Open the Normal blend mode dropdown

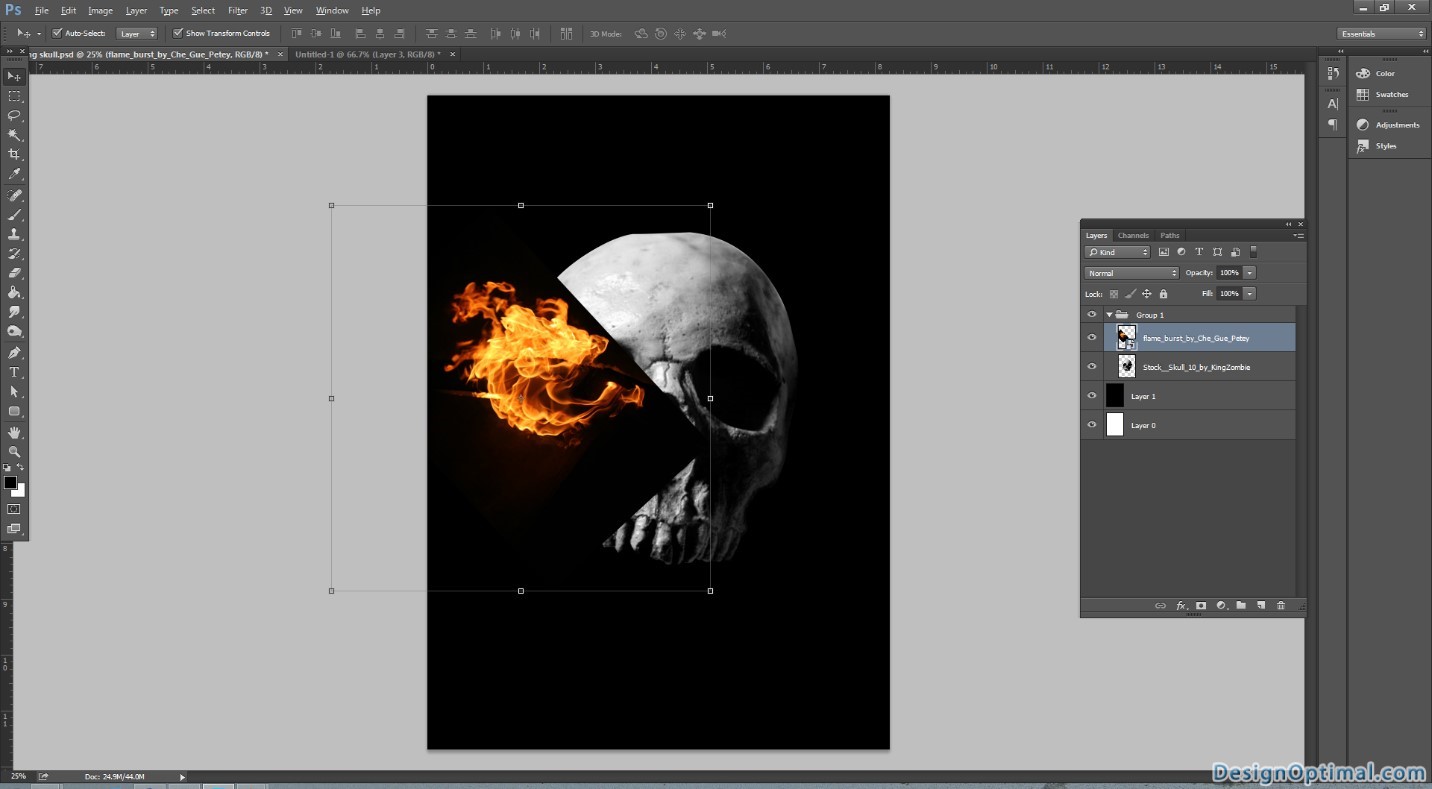point(1132,273)
